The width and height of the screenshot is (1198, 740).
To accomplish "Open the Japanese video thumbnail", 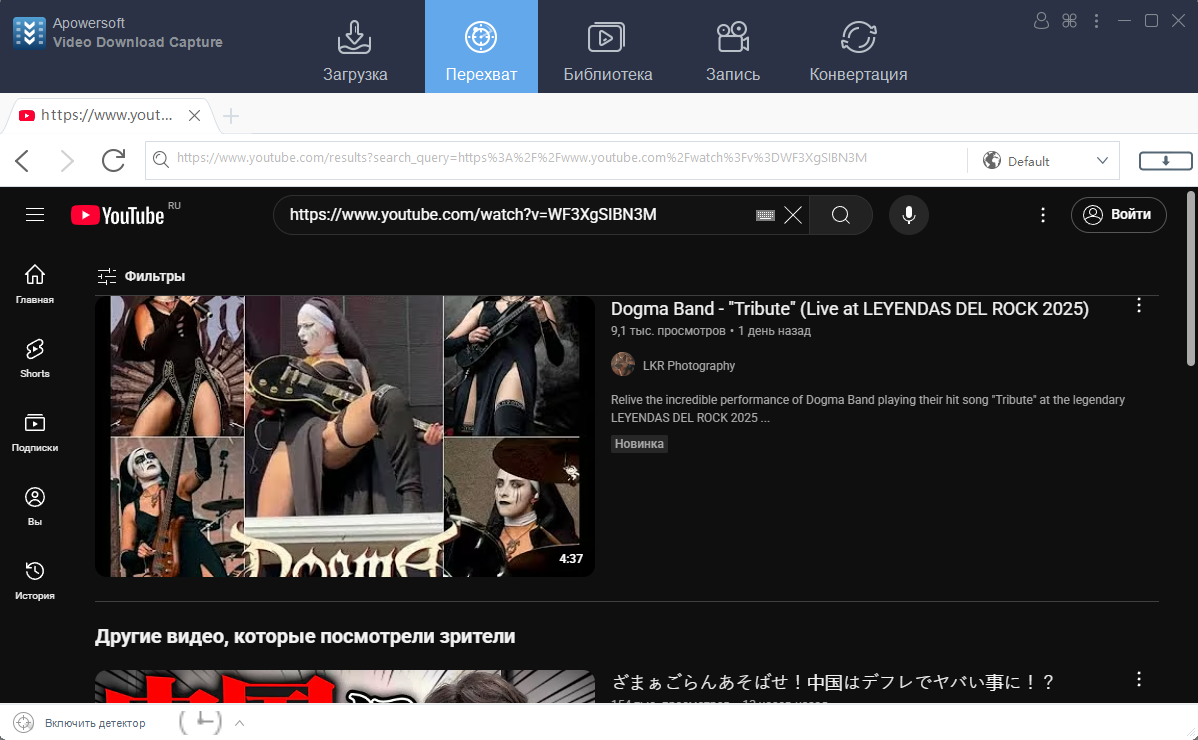I will (345, 687).
